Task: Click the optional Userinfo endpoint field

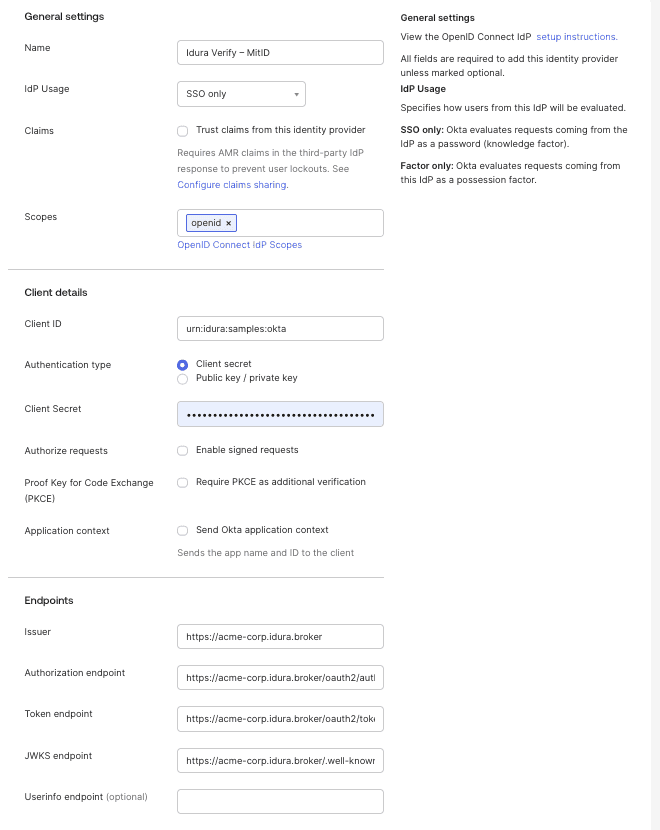Action: point(280,801)
